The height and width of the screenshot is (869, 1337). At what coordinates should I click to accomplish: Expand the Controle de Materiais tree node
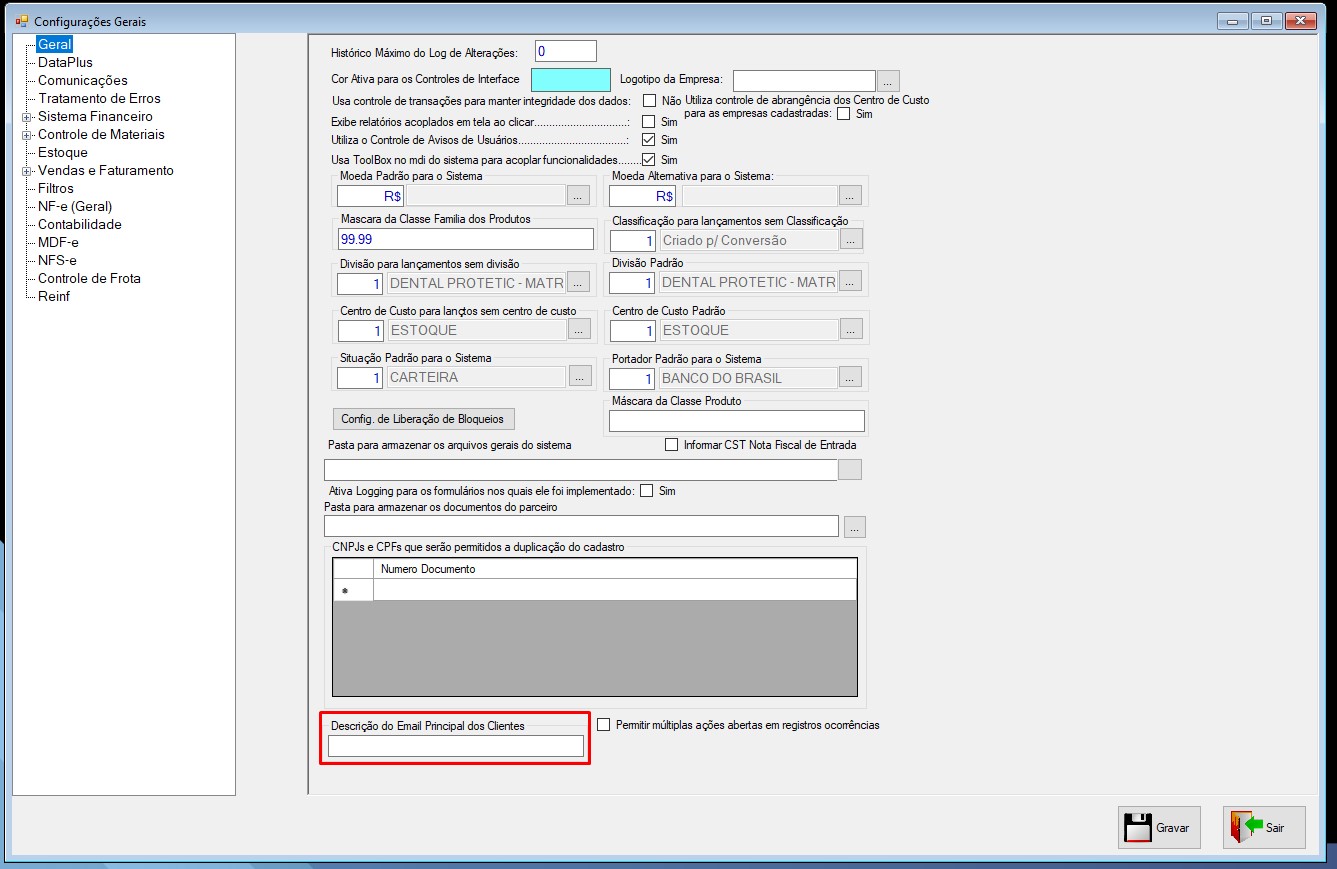(27, 135)
